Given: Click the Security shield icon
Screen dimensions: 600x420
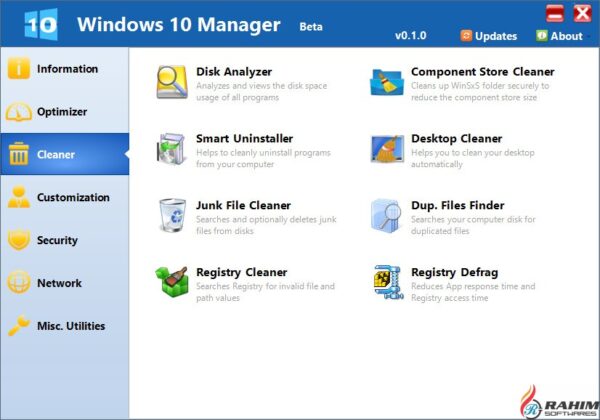Looking at the screenshot, I should [x=19, y=240].
